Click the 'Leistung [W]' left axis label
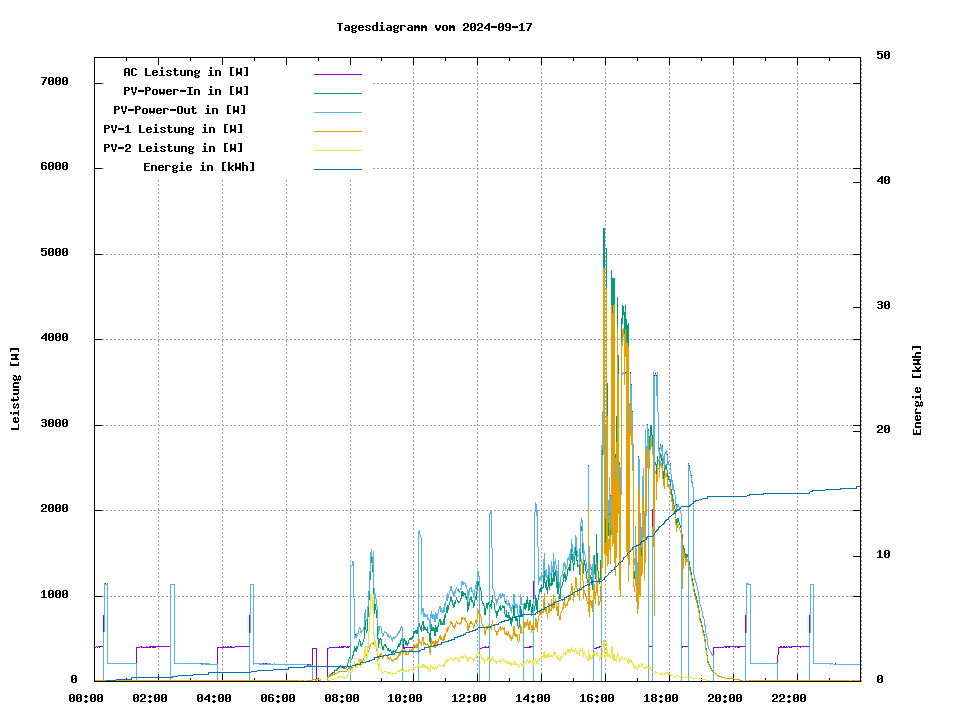 pos(16,389)
